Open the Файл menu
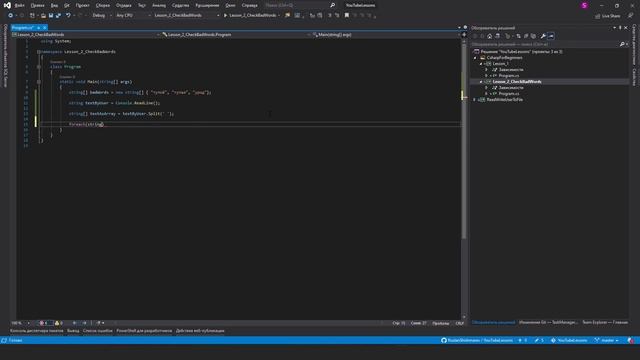The image size is (640, 360). click(19, 5)
